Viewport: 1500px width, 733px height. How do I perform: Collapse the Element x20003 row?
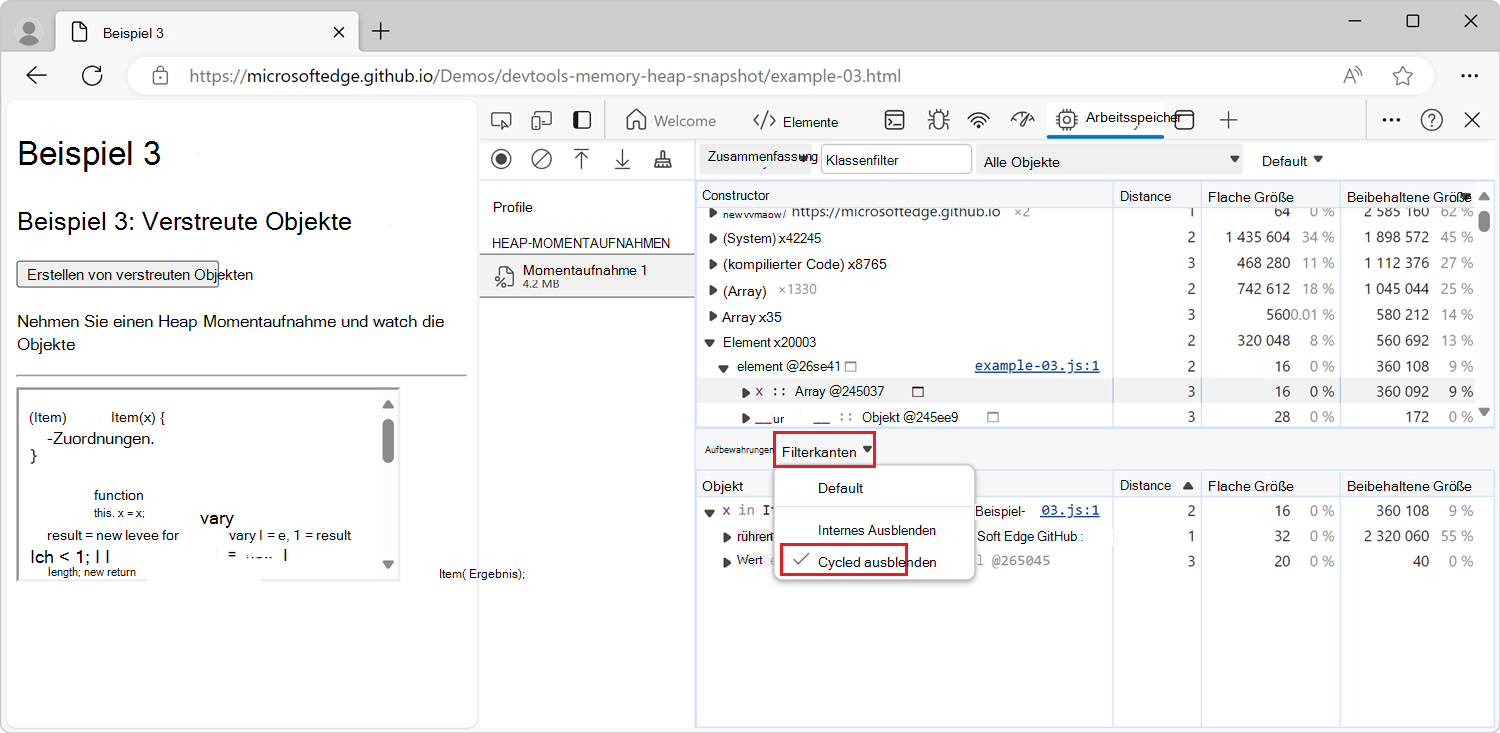710,342
